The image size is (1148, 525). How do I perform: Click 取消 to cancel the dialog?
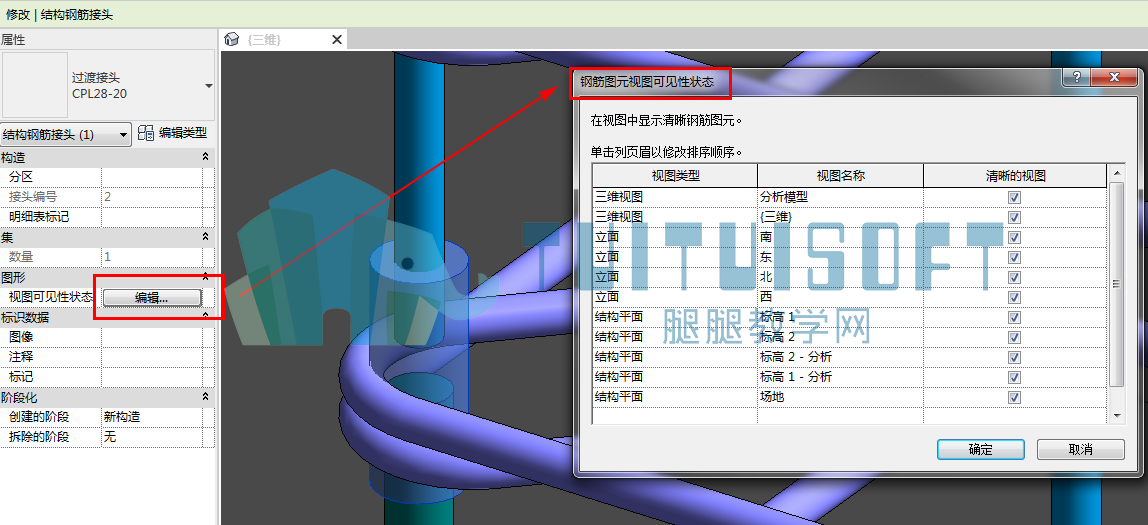point(1080,450)
